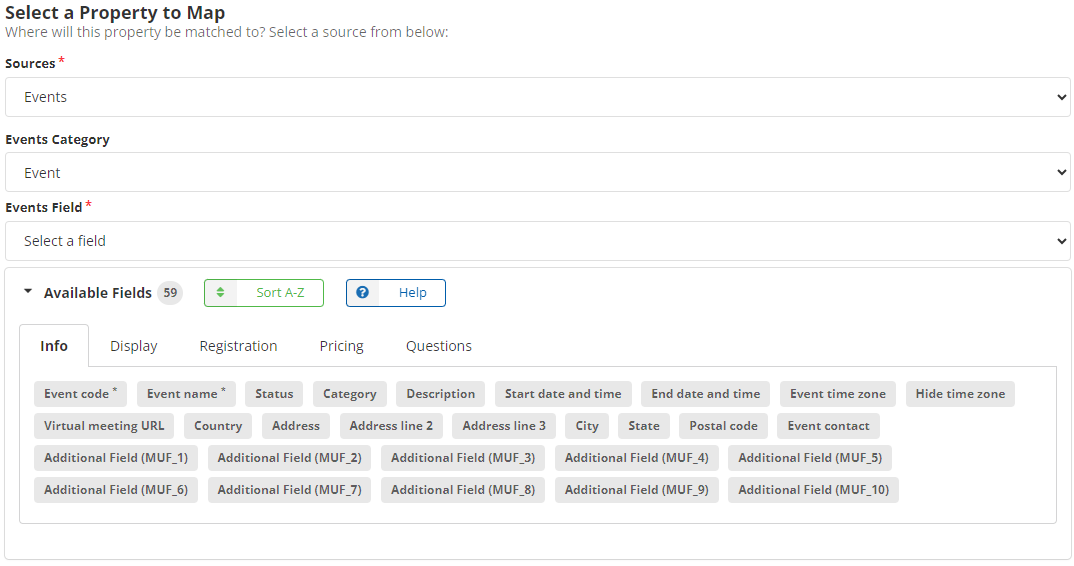Viewport: 1074px width, 566px height.
Task: Pick the Hide time zone field
Action: tap(960, 394)
